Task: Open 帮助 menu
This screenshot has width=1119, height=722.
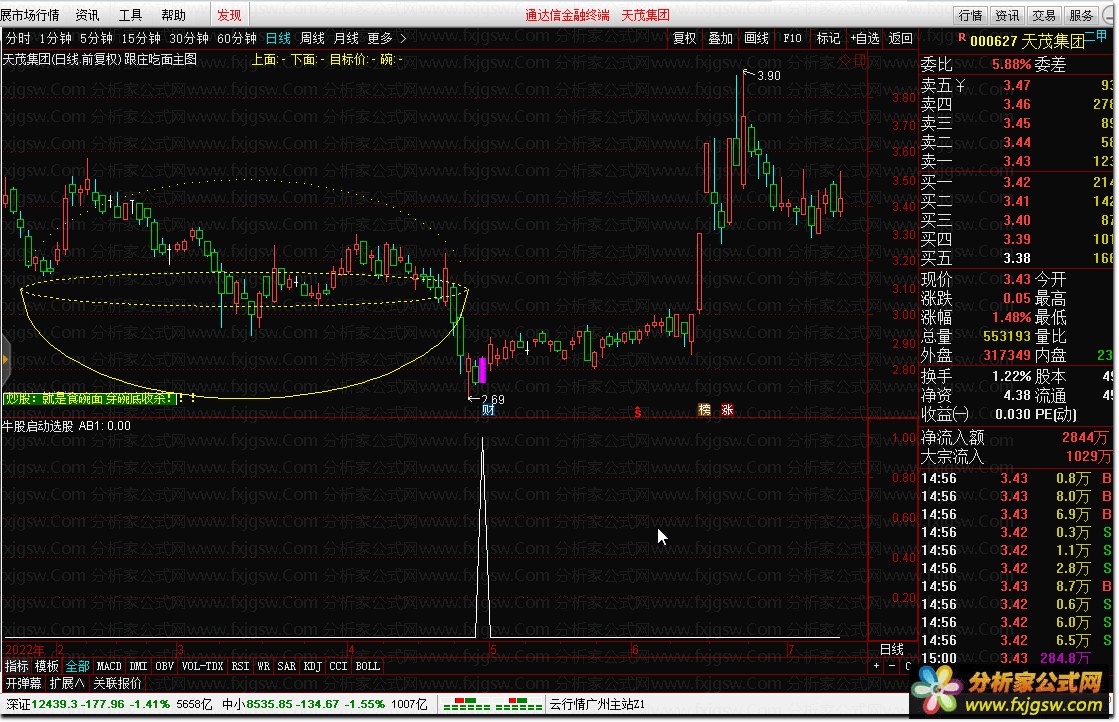Action: [x=173, y=15]
